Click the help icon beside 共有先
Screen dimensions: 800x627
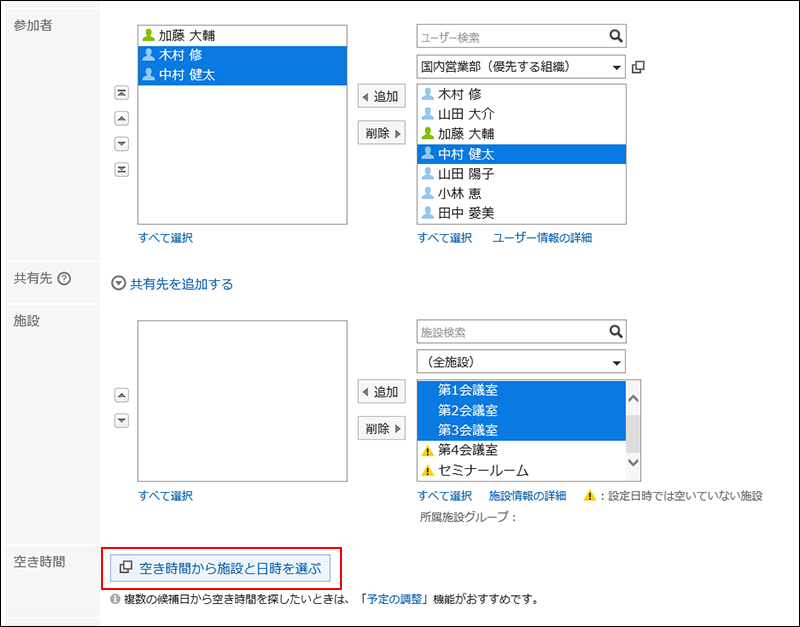[x=64, y=279]
